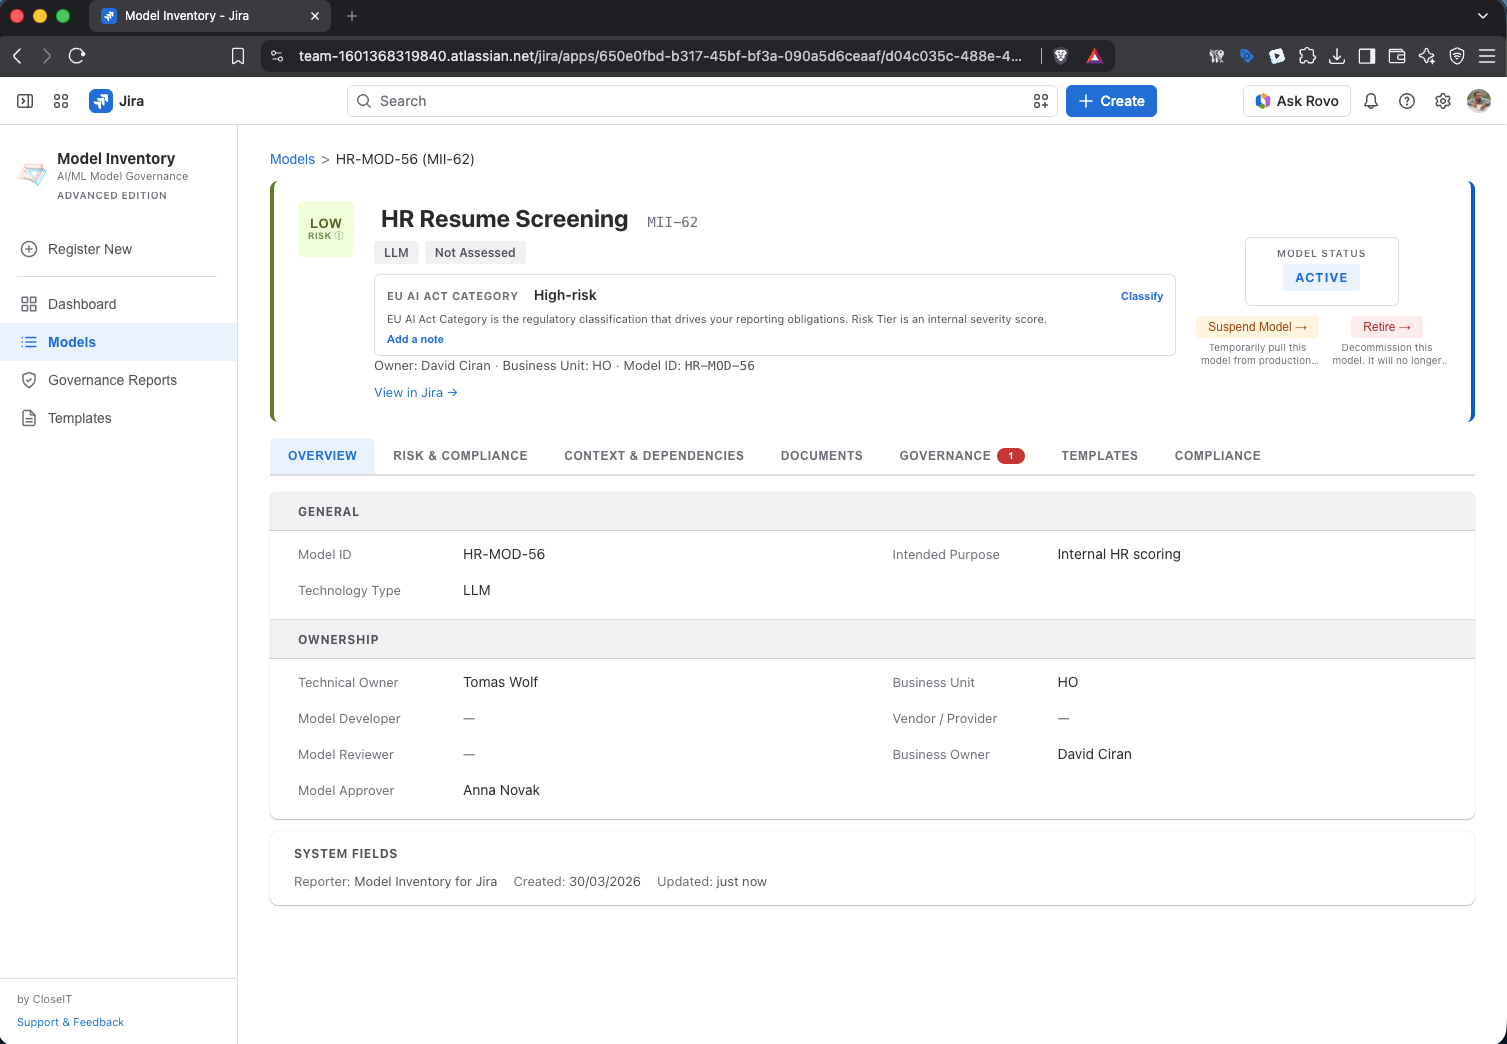Close the Model Inventory - Jira browser tab
This screenshot has width=1507, height=1044.
(x=314, y=16)
